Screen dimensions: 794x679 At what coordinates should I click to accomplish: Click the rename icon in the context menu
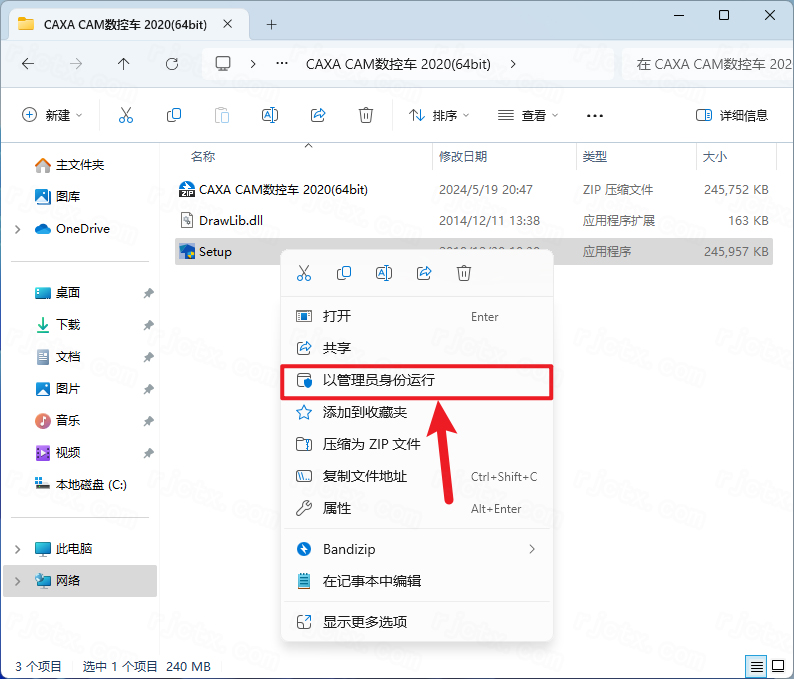(x=384, y=273)
